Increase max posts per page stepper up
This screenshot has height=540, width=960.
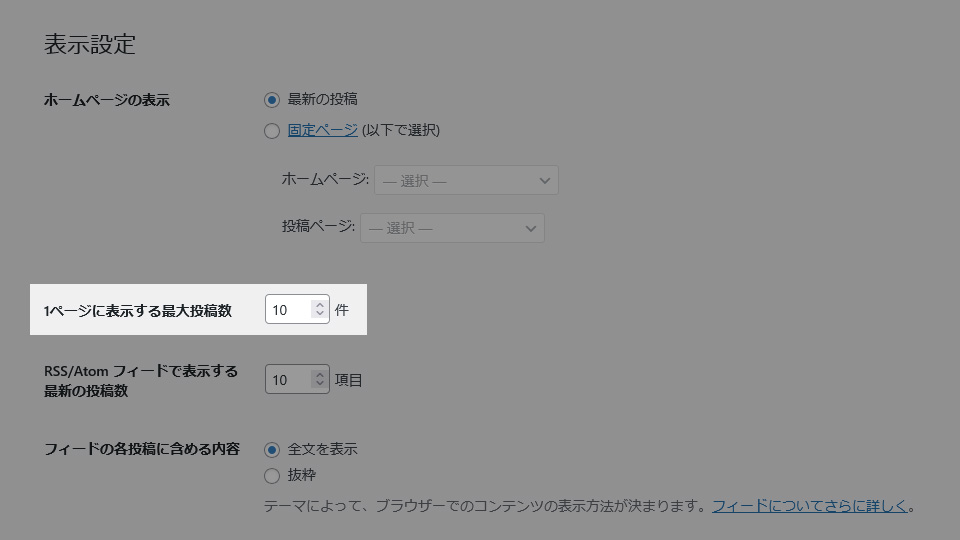point(320,304)
